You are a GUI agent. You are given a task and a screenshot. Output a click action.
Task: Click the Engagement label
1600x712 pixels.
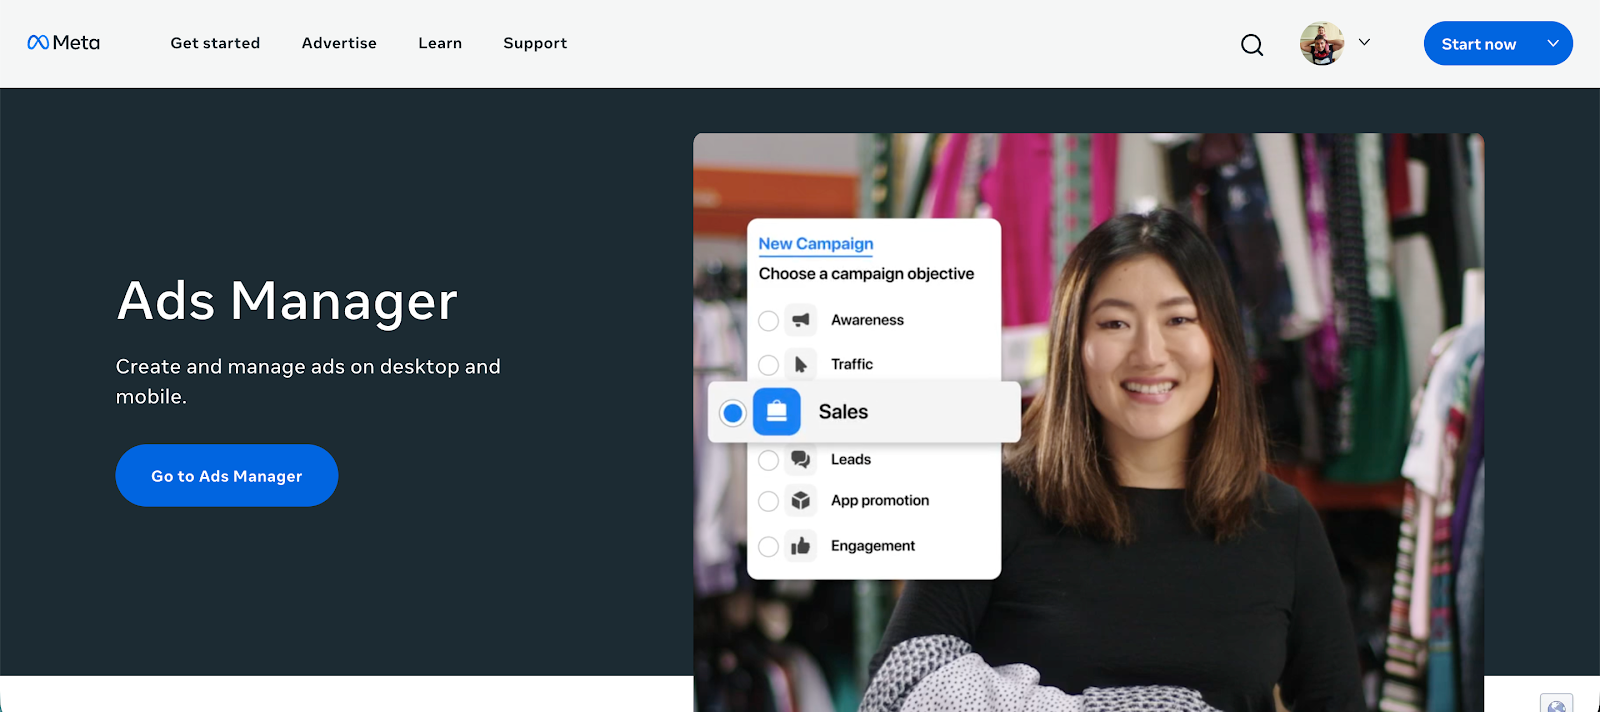873,546
